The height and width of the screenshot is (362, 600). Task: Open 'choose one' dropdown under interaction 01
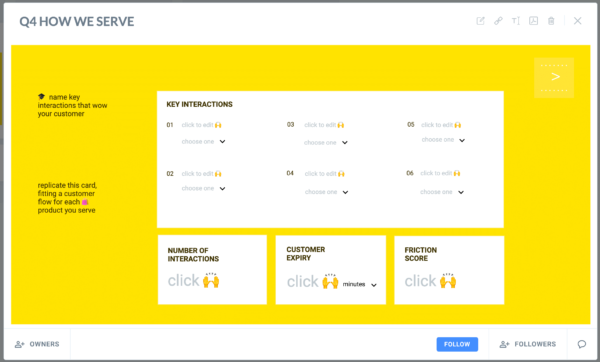204,142
